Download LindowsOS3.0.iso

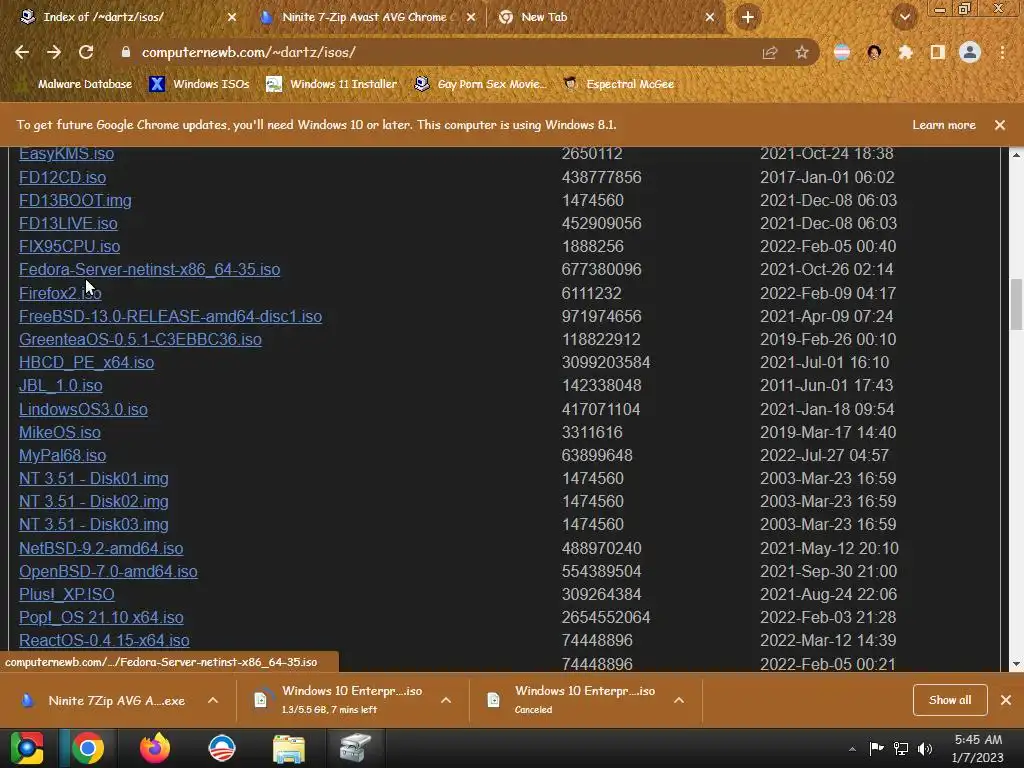(84, 409)
